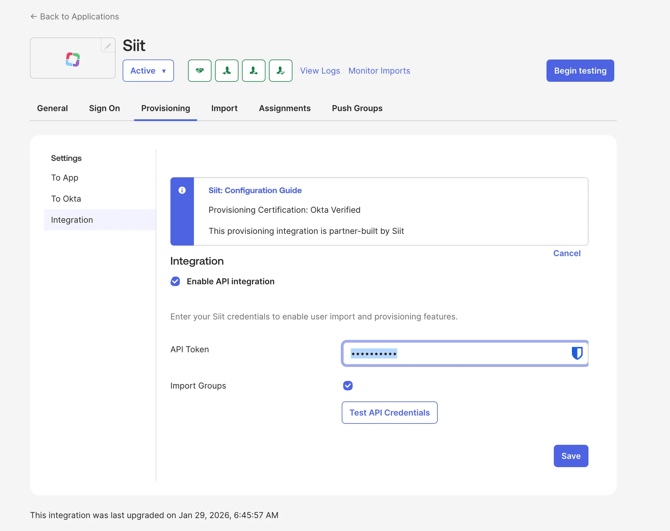Click the fourth green user provisioning icon
The image size is (670, 531).
(x=281, y=71)
